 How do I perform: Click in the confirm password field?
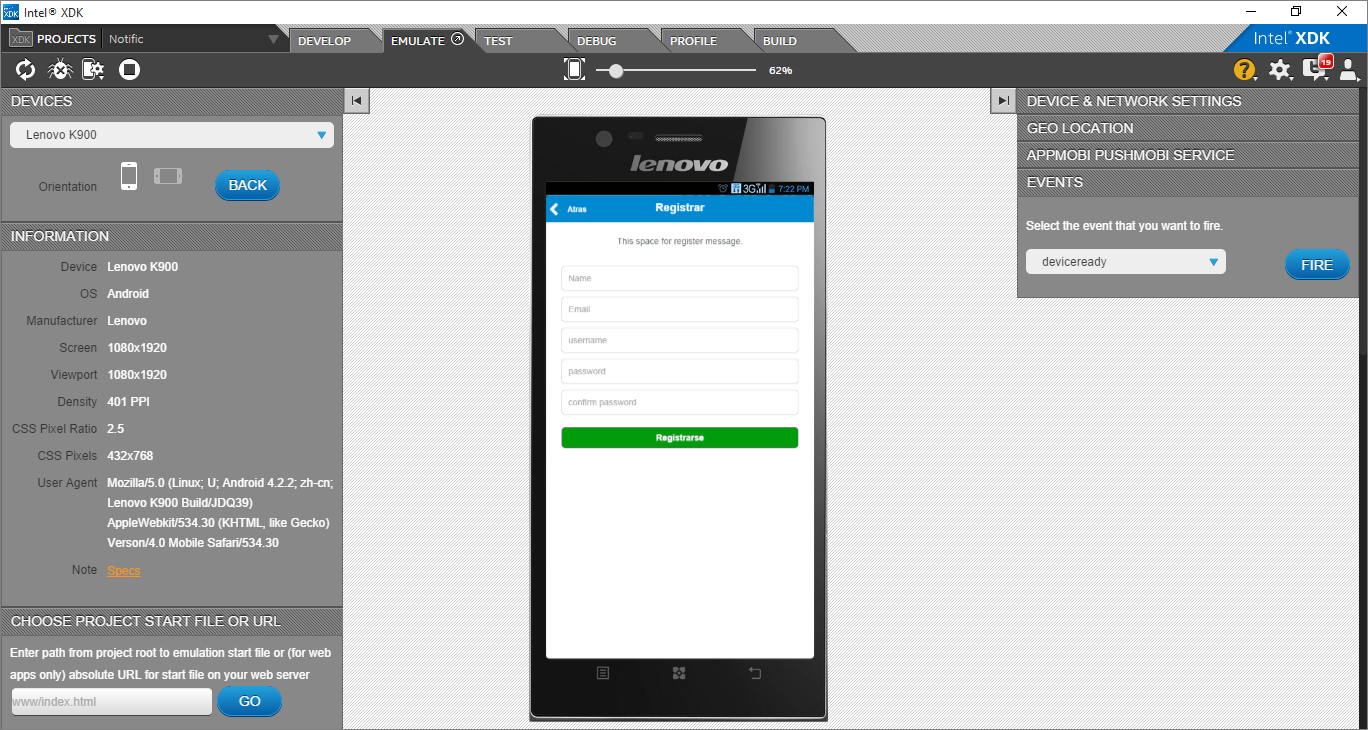(x=680, y=402)
